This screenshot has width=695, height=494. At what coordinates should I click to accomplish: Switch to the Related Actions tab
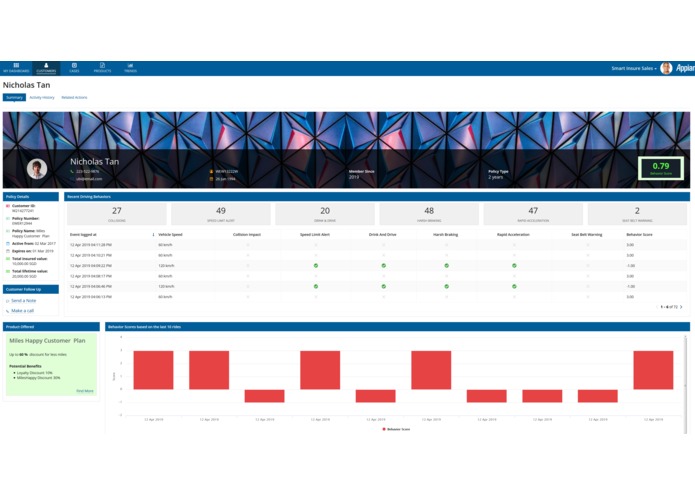click(74, 97)
